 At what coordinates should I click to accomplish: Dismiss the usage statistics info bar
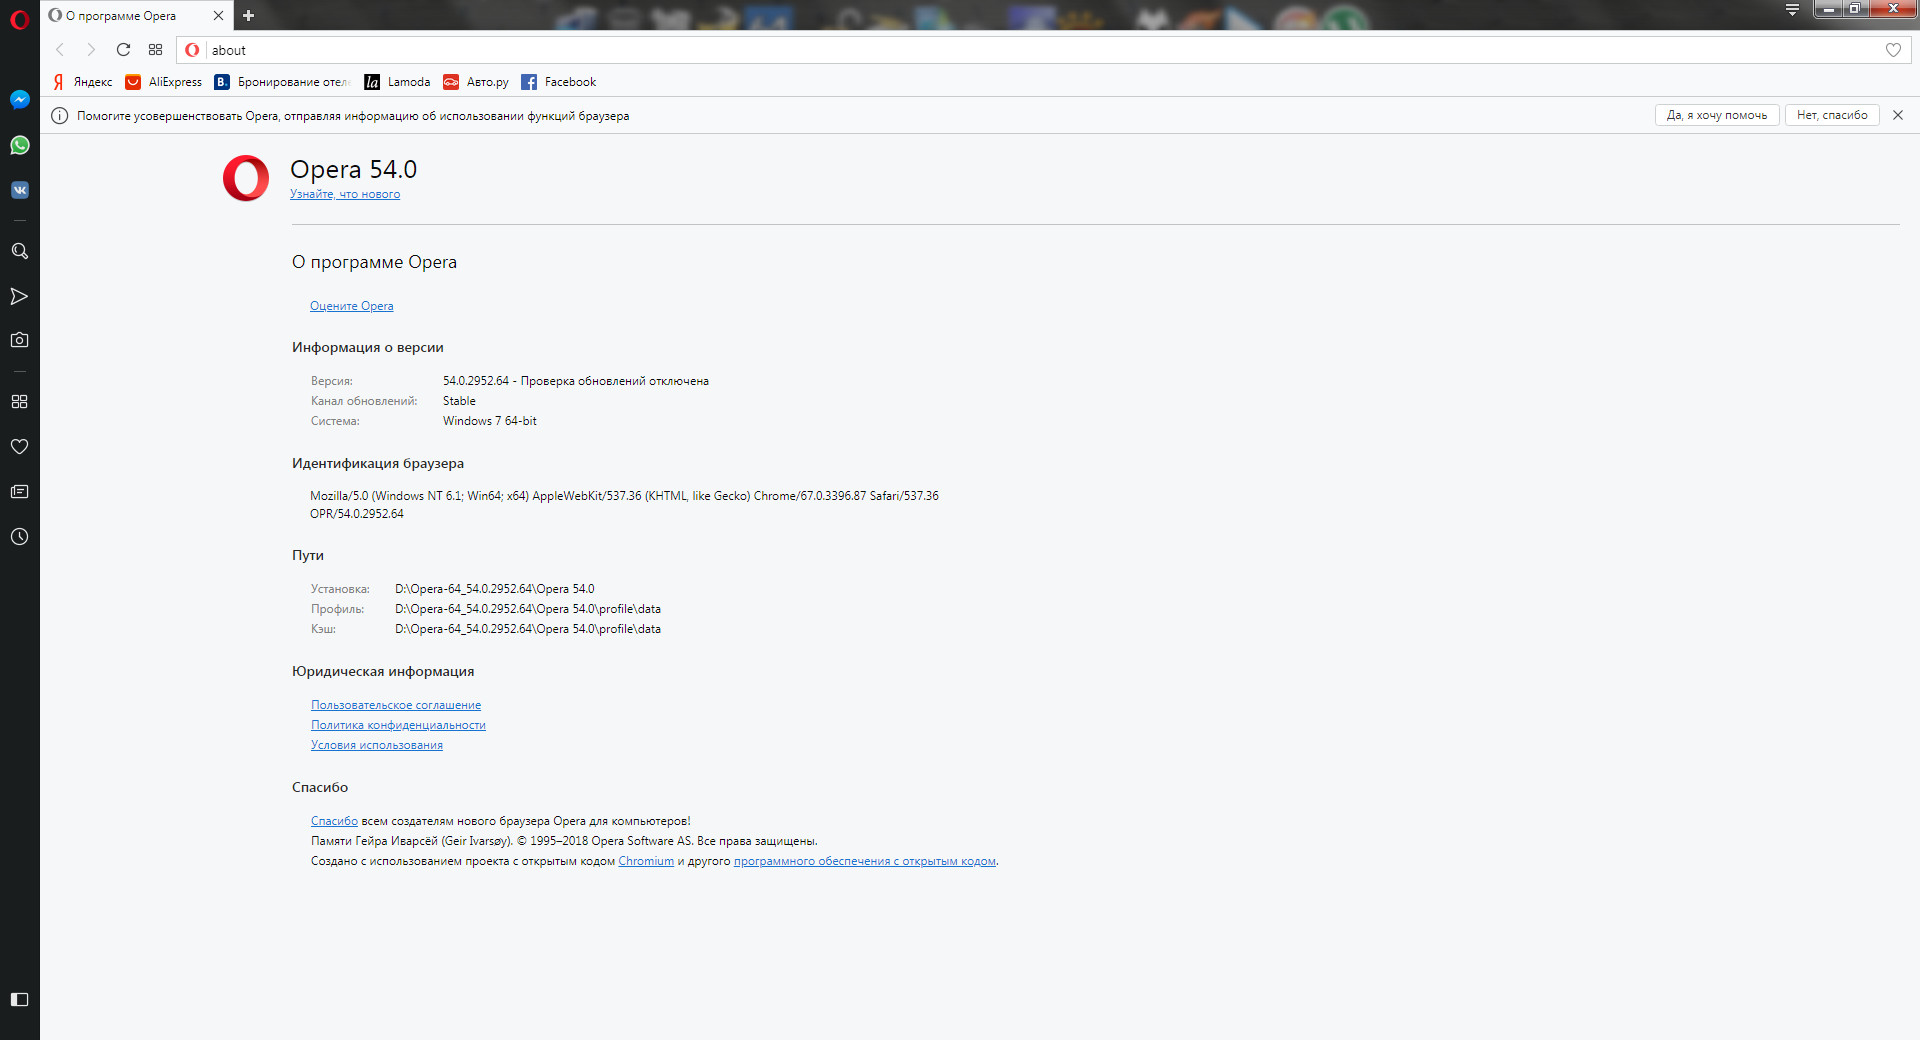(1898, 115)
